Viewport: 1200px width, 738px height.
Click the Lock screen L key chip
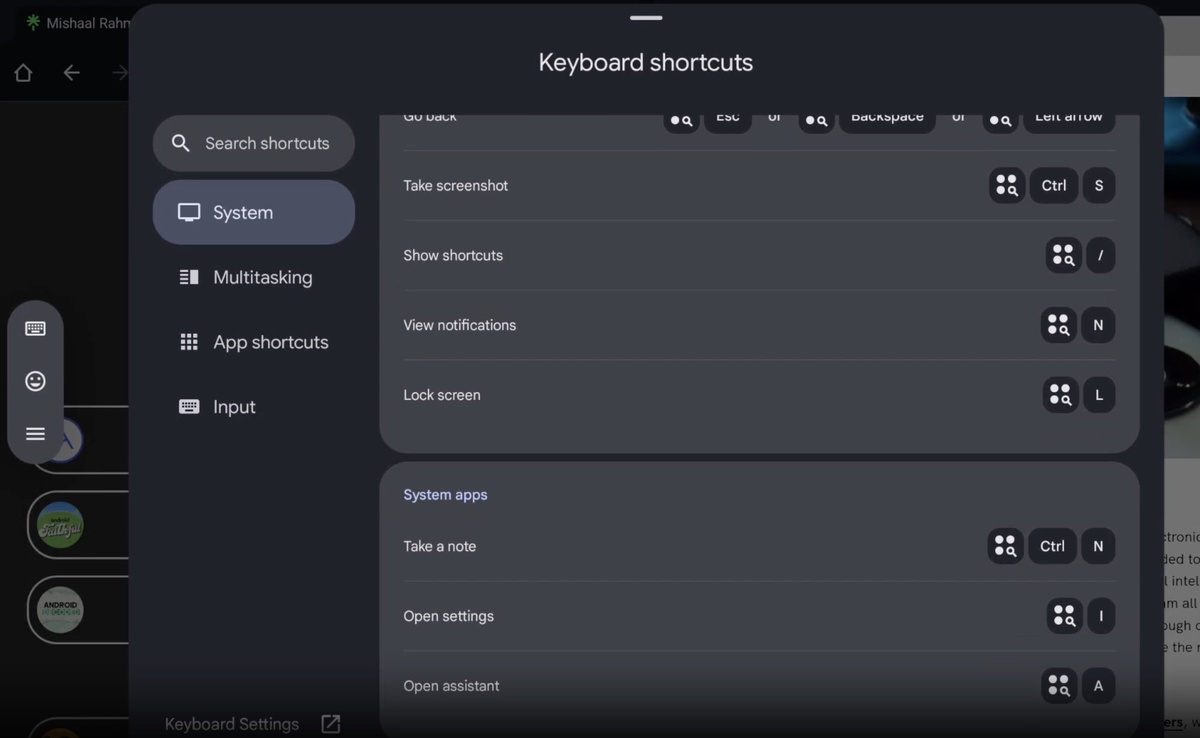(1099, 395)
